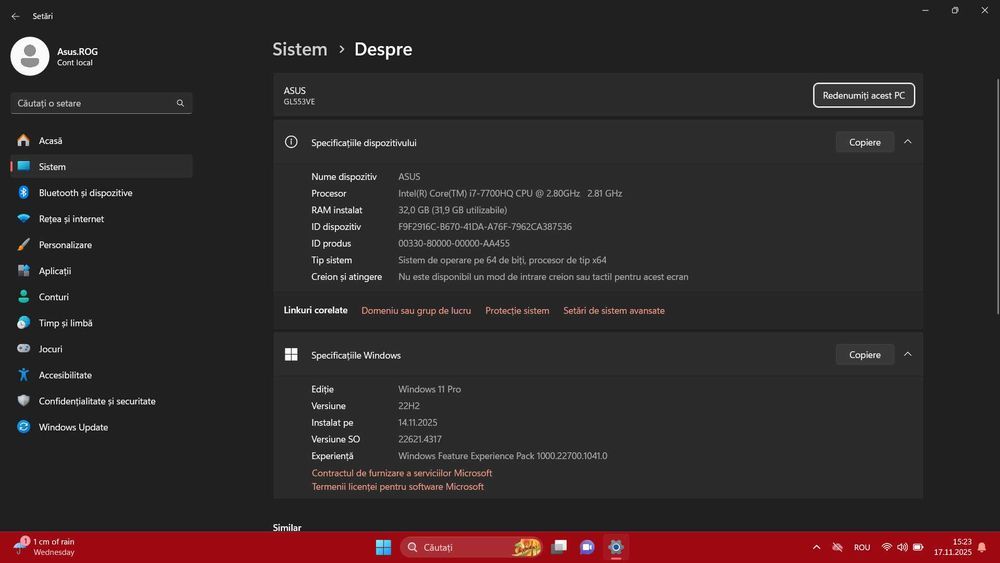Open Termenii licenței pentru software Microsoft

(397, 486)
